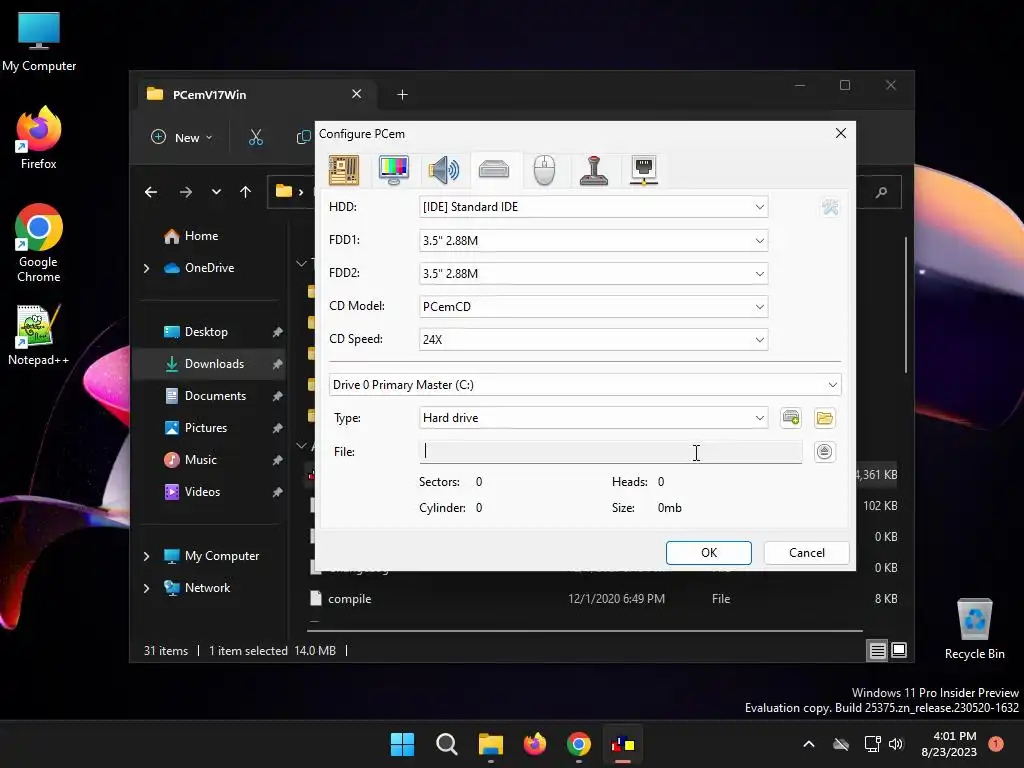Viewport: 1024px width, 768px height.
Task: Open the Google Chrome desktop shortcut
Action: [39, 243]
